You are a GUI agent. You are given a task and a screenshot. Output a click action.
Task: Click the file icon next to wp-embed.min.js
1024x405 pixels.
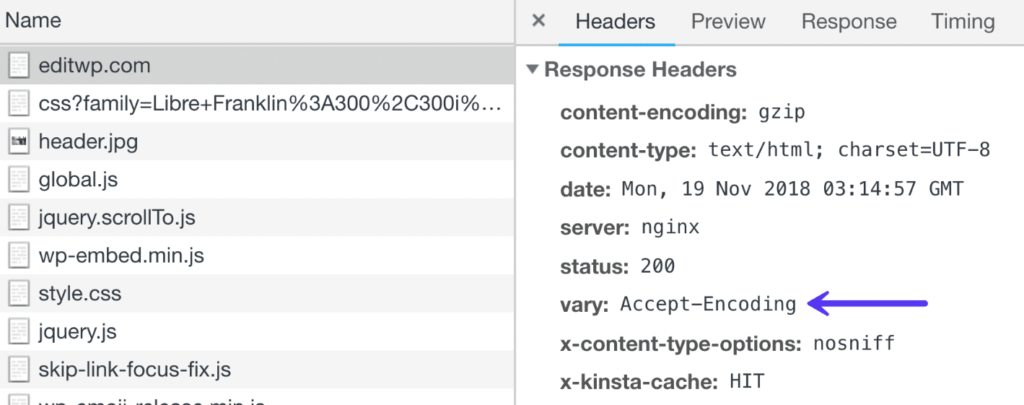click(19, 256)
